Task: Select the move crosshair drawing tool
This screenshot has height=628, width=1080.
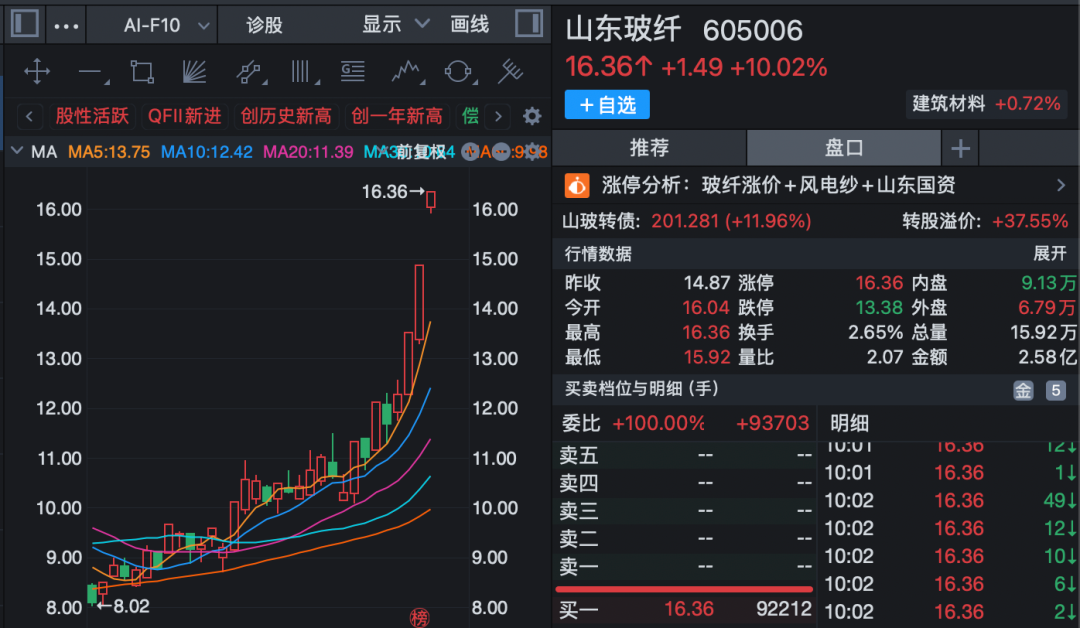Action: click(37, 72)
